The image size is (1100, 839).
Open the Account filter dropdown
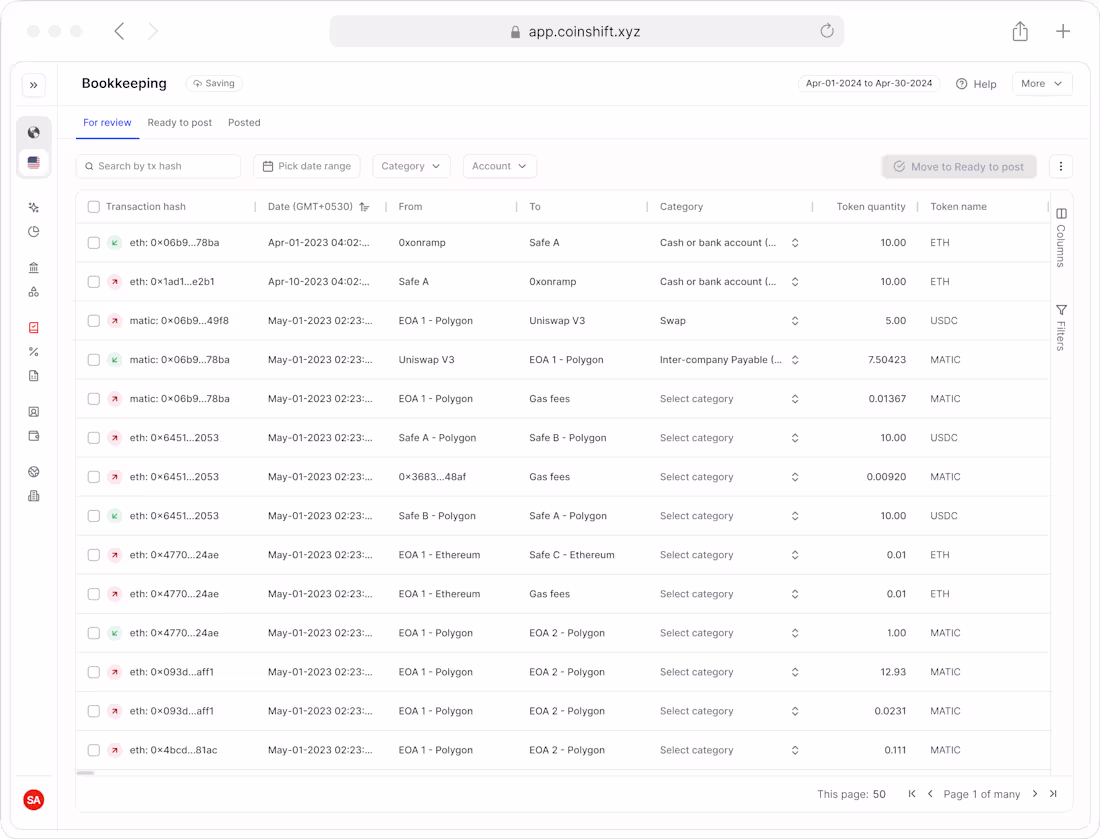coord(499,166)
